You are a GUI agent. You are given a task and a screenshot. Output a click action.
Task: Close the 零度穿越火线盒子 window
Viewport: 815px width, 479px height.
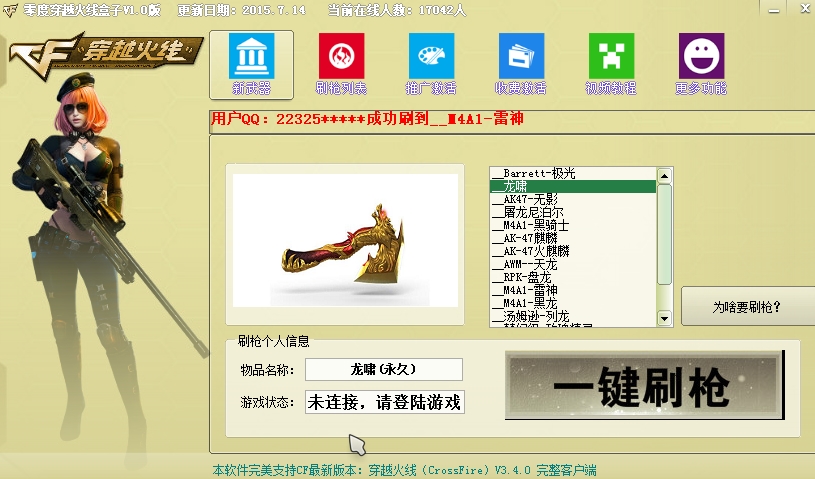coord(805,8)
